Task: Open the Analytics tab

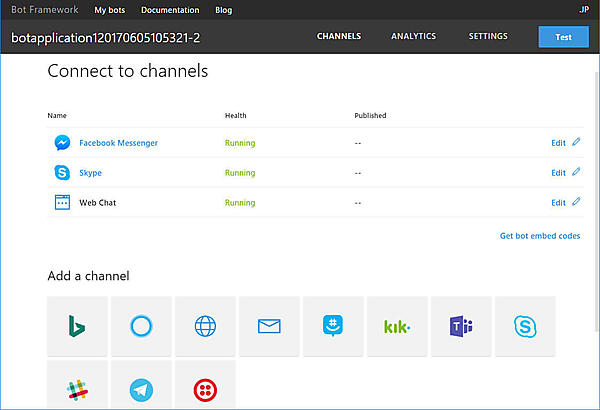Action: coord(413,36)
